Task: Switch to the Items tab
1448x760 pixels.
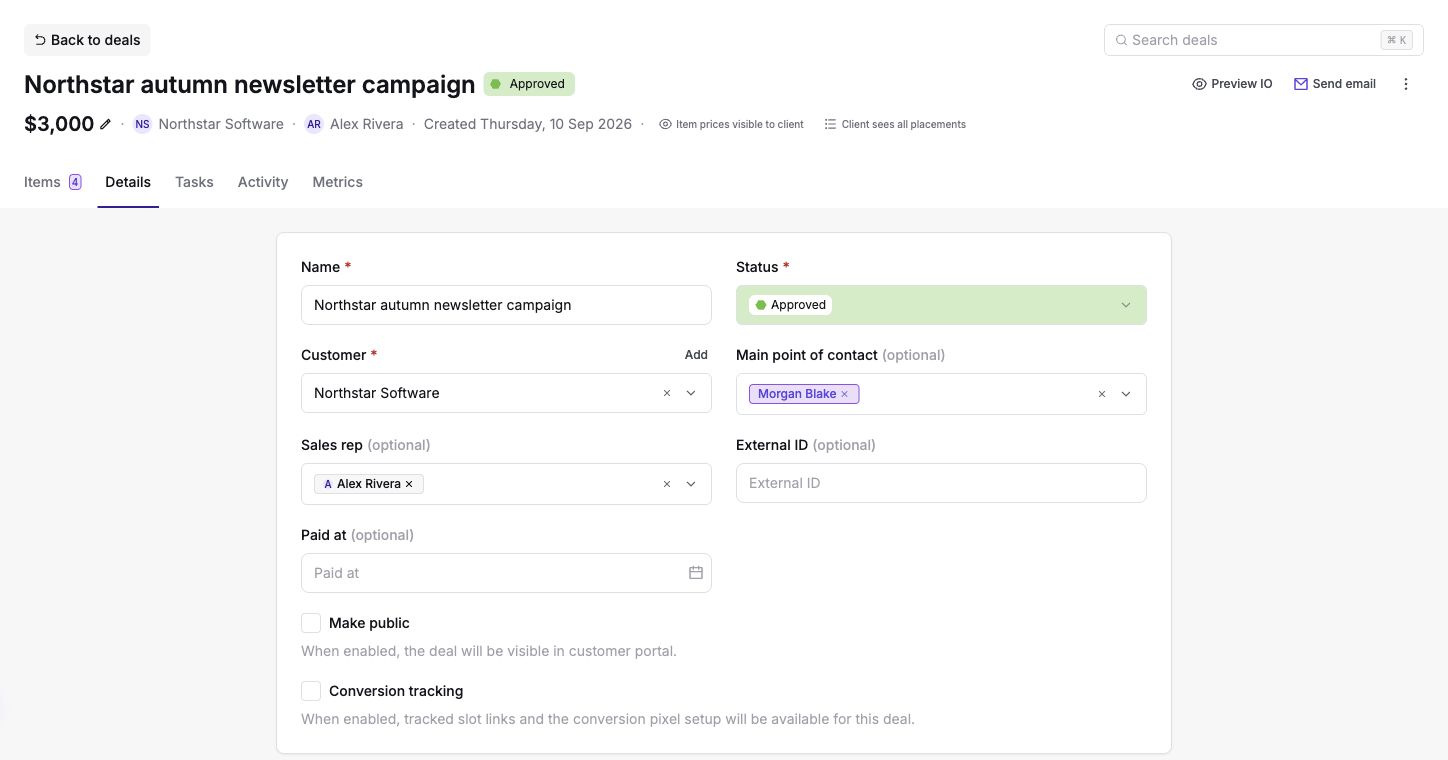Action: 53,182
